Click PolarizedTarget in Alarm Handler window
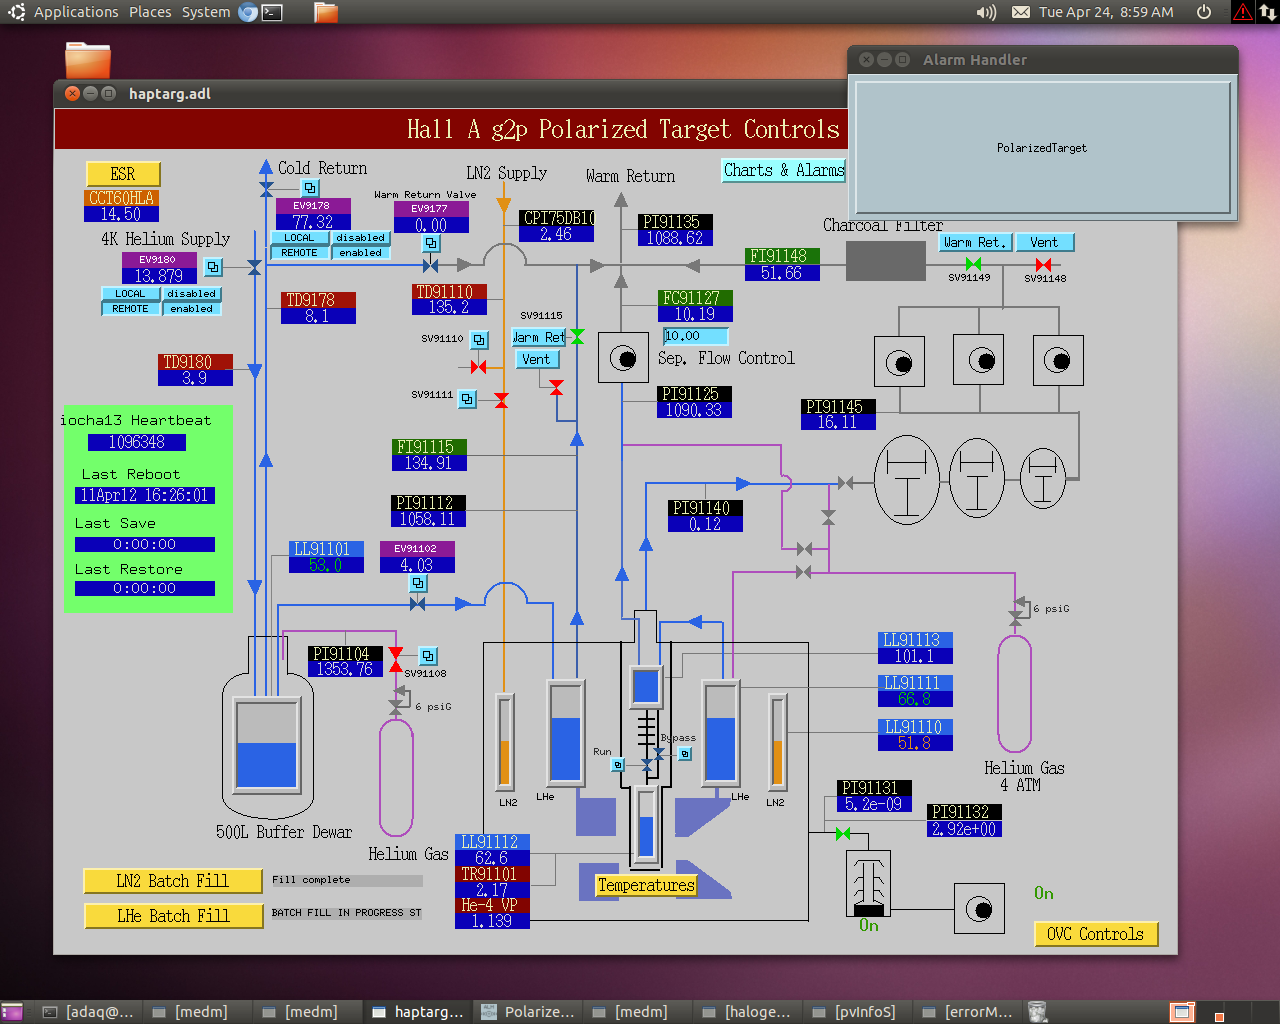 (1042, 148)
